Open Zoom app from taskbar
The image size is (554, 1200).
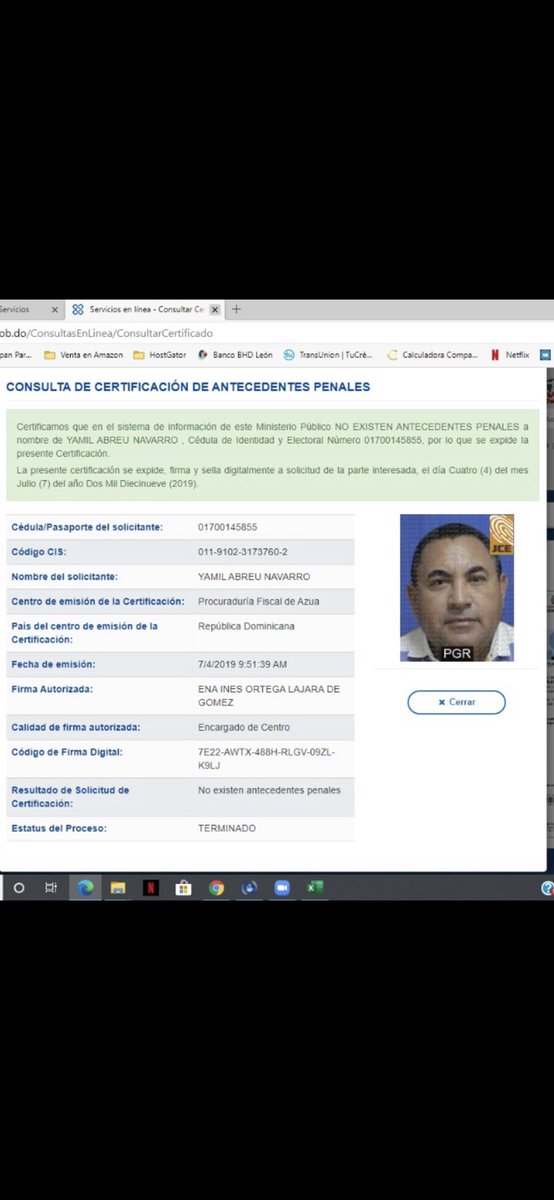[x=282, y=887]
